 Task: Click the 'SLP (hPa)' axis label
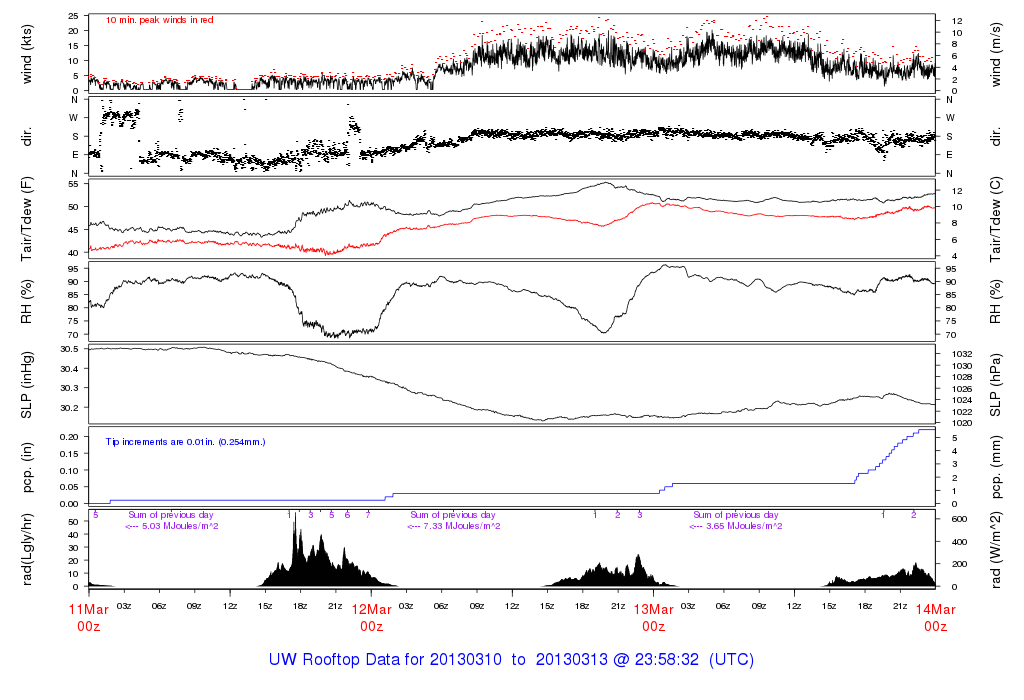(995, 385)
